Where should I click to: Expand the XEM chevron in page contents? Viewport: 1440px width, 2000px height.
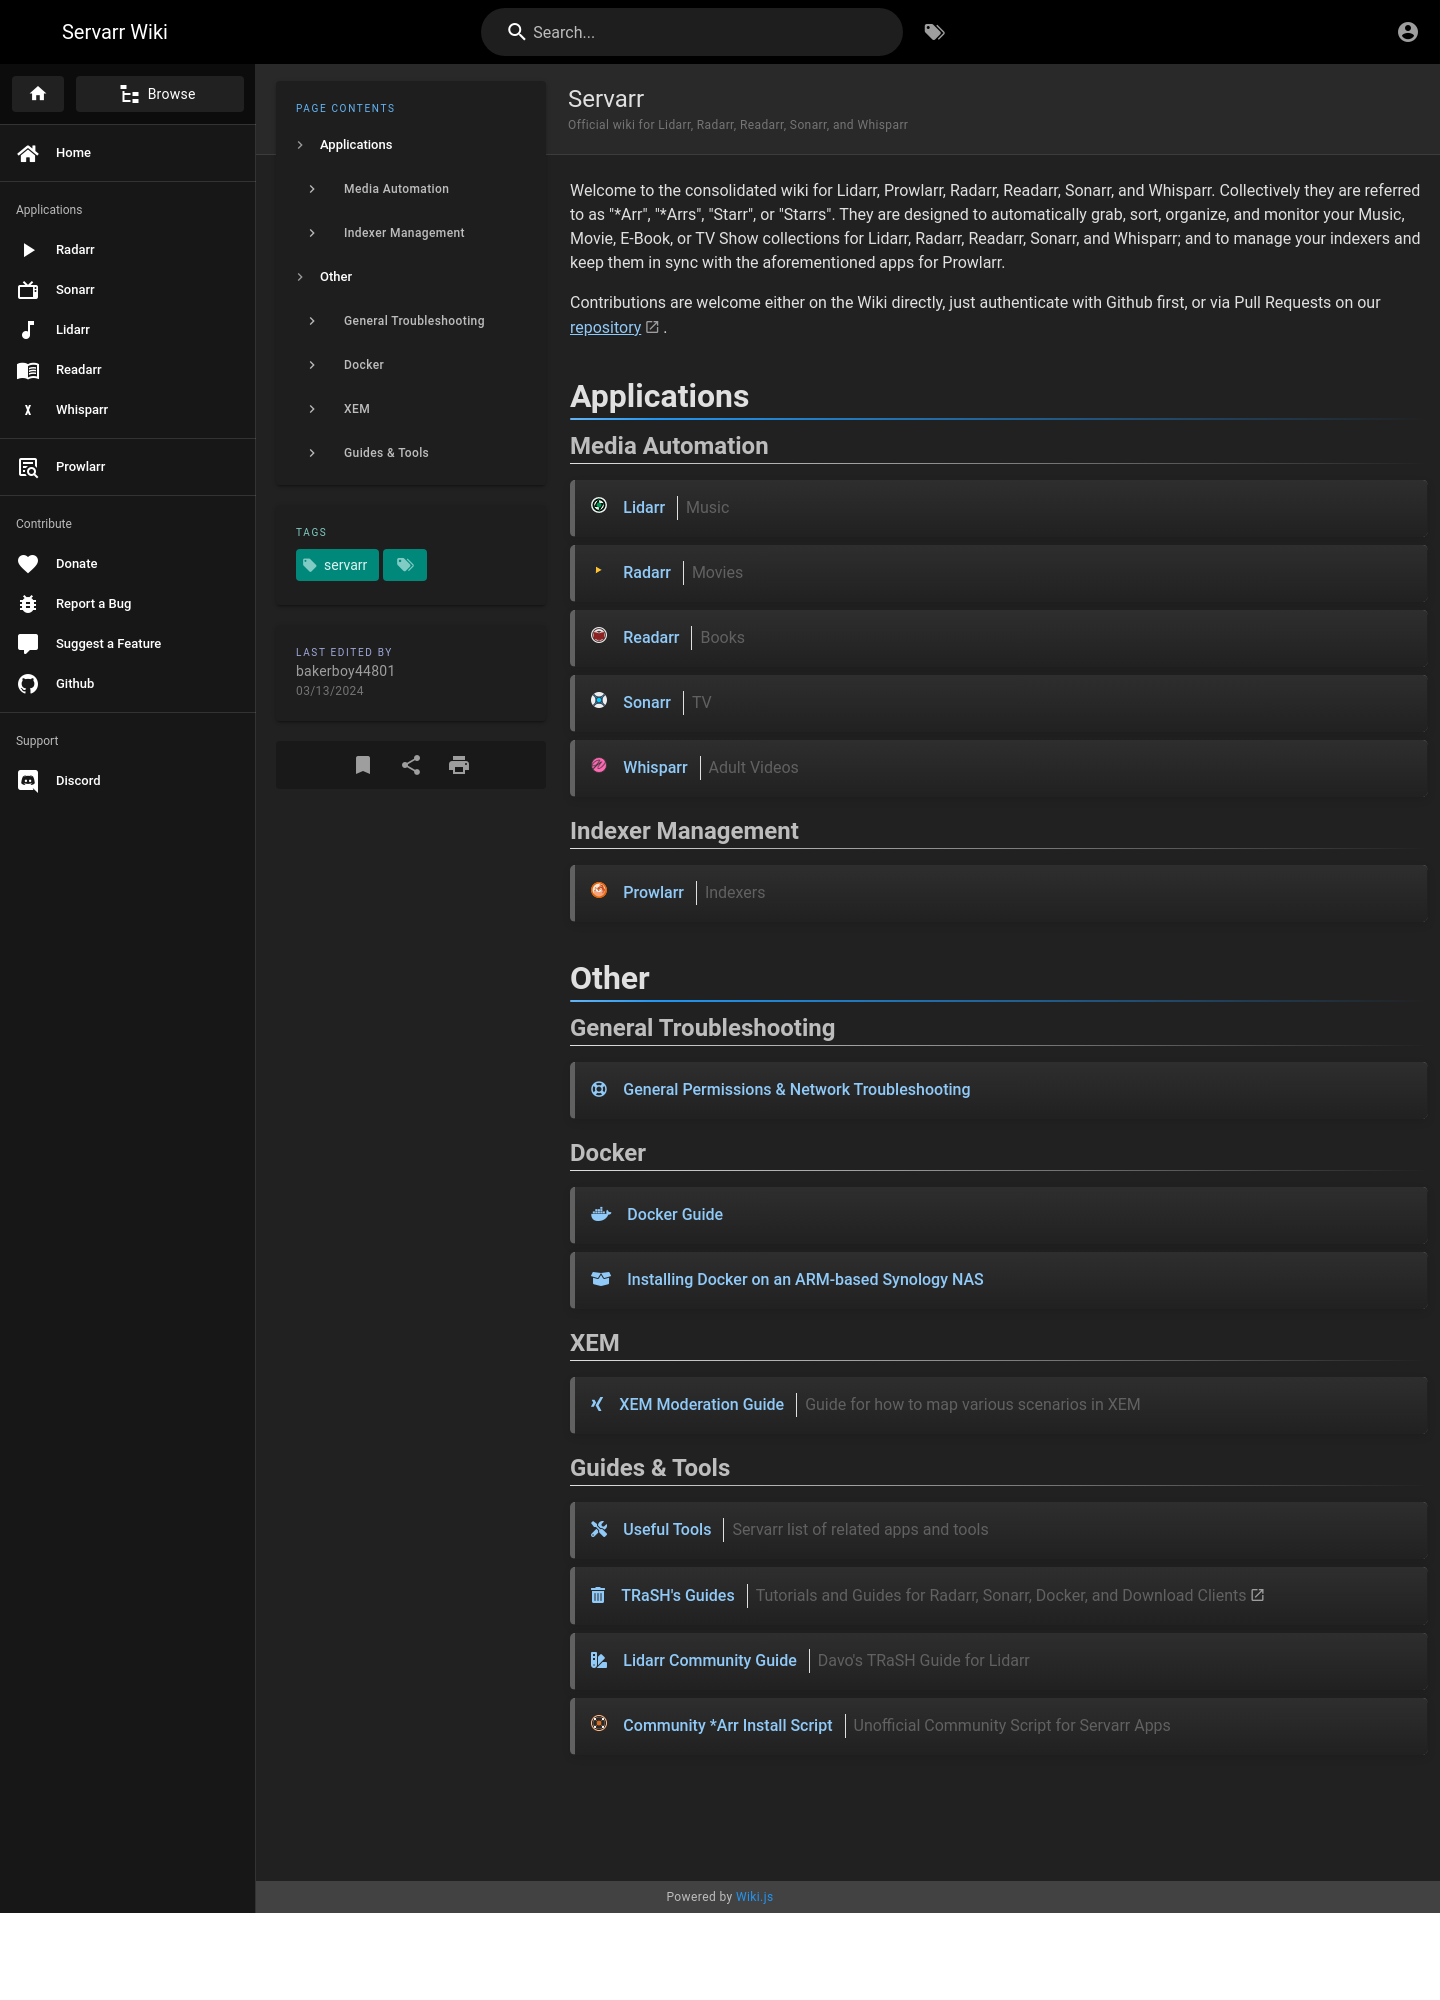(x=312, y=409)
